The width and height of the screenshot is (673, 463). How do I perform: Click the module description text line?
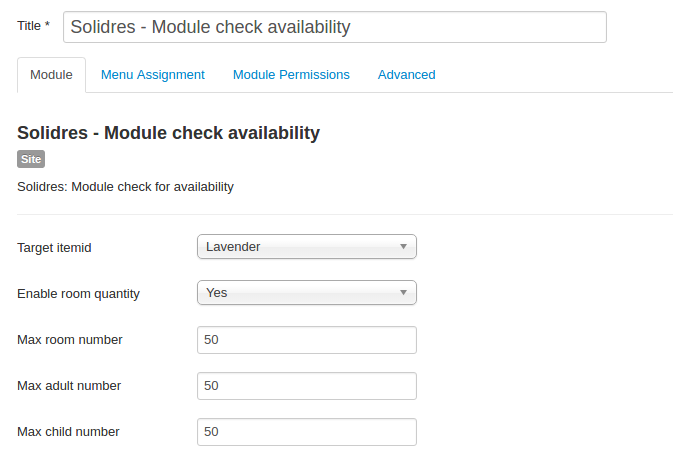coord(125,187)
